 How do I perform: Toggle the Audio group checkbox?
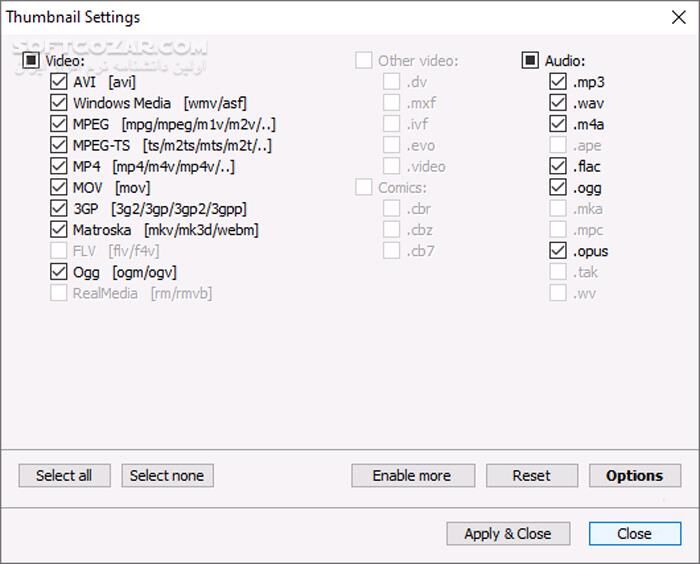click(530, 61)
